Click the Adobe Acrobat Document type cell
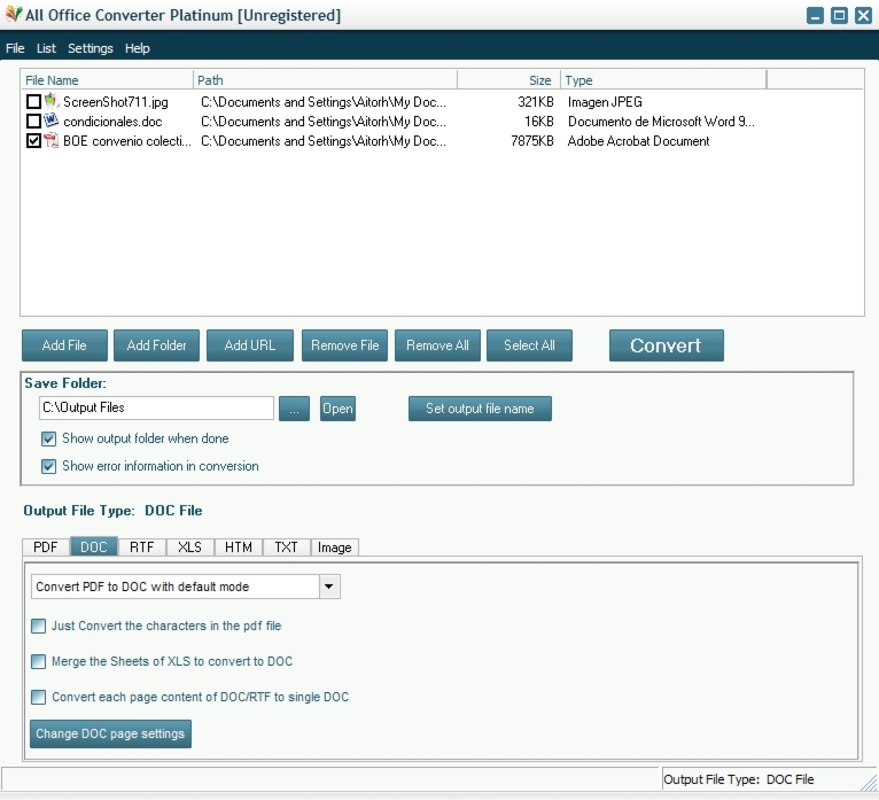The height and width of the screenshot is (800, 879). coord(639,141)
